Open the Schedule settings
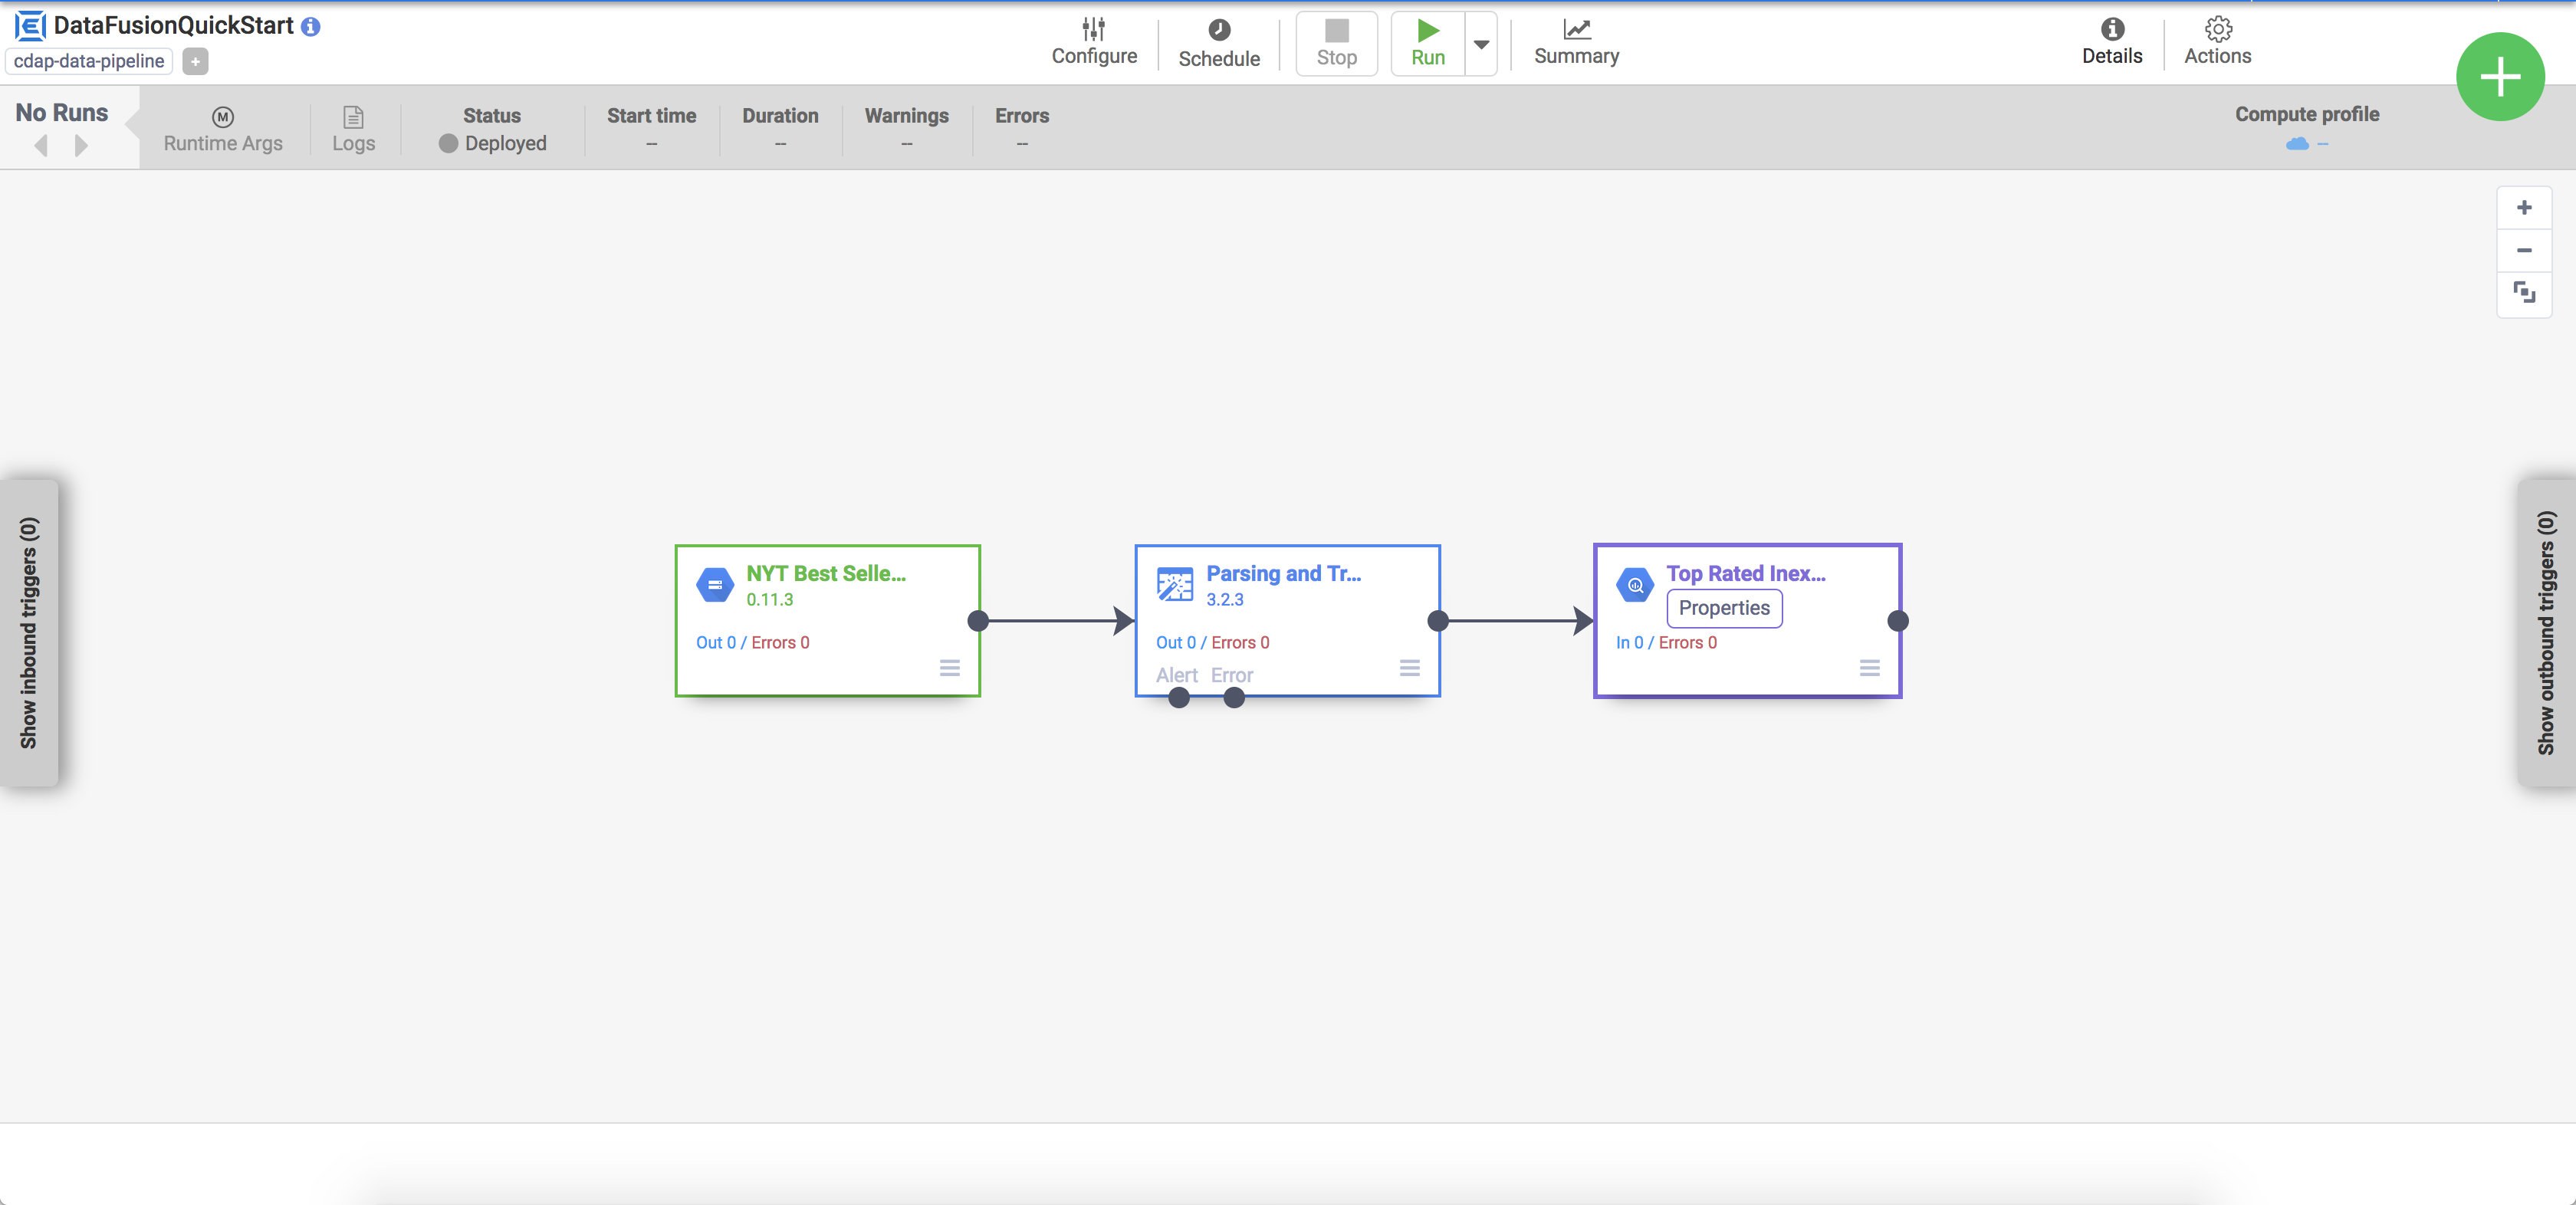Image resolution: width=2576 pixels, height=1205 pixels. (1219, 41)
